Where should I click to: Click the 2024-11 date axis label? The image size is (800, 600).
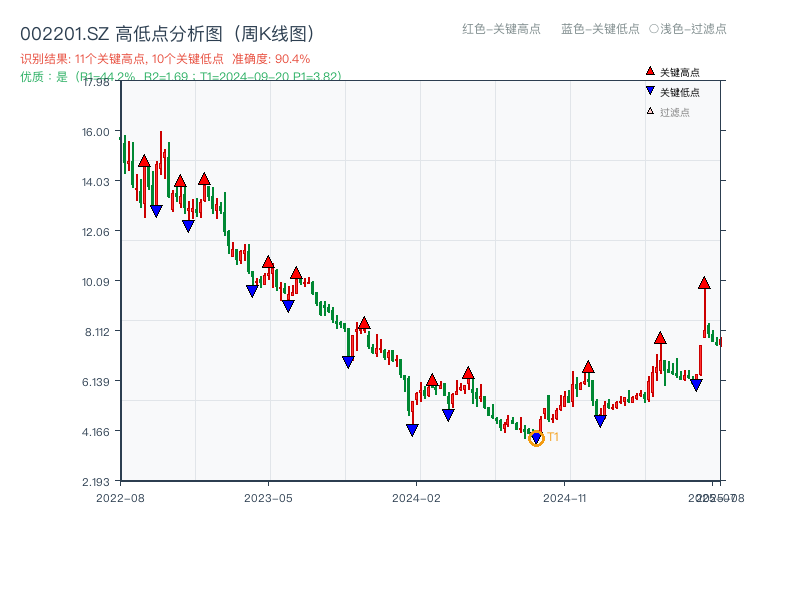point(564,498)
